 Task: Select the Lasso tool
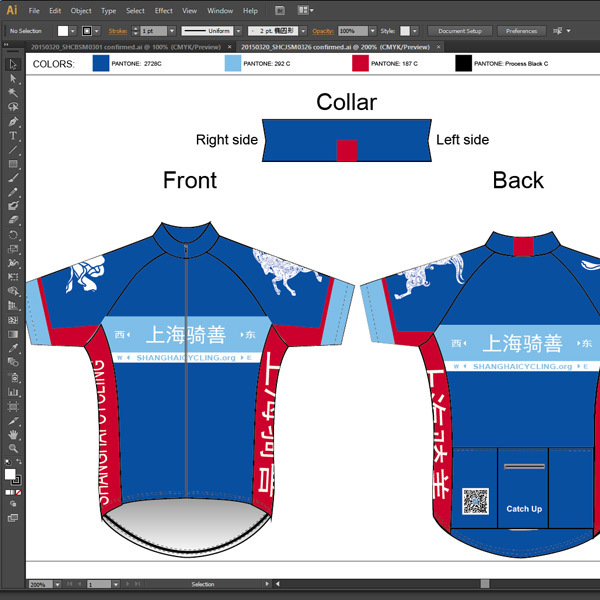point(13,107)
